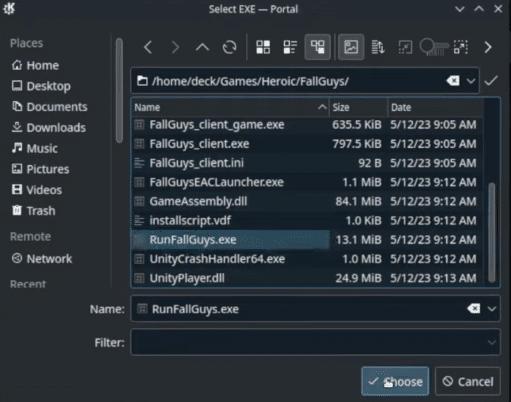Open the location path history dropdown
511x402 pixels.
[x=471, y=81]
